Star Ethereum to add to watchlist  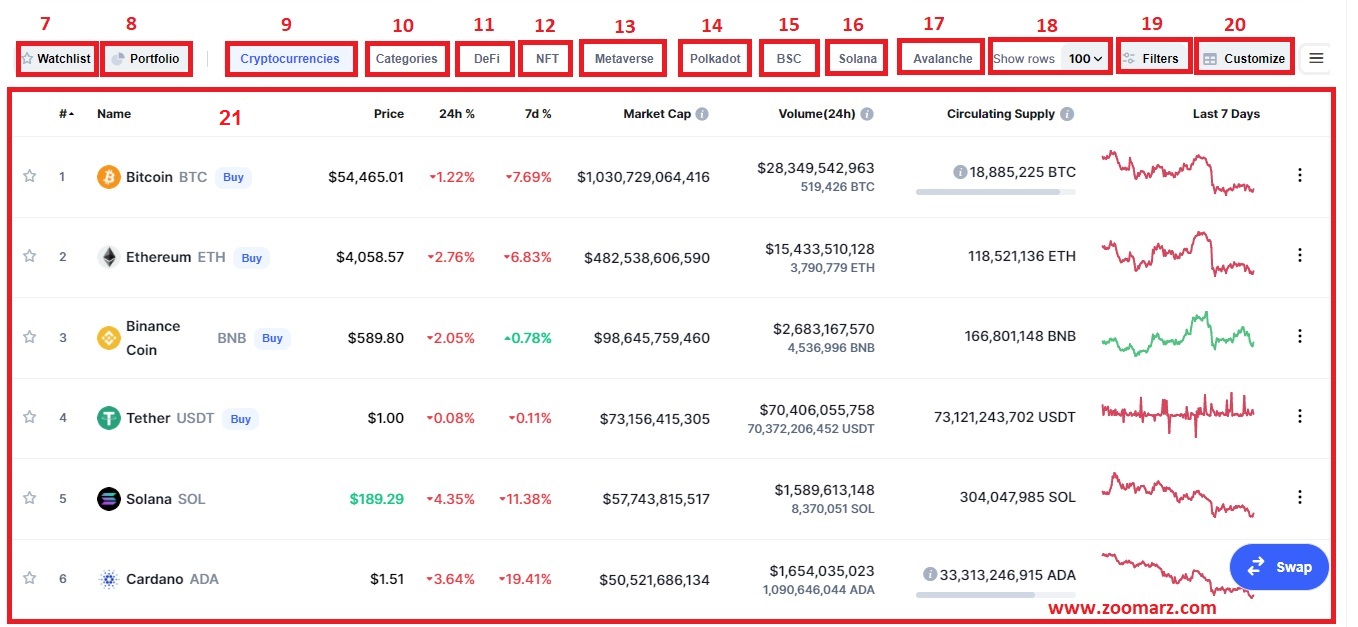click(29, 256)
